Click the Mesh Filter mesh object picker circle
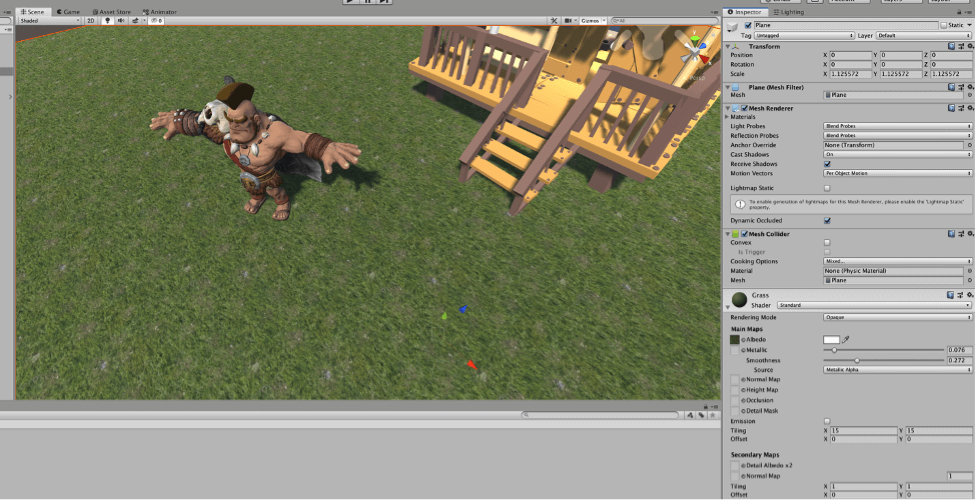The image size is (975, 500). [969, 95]
